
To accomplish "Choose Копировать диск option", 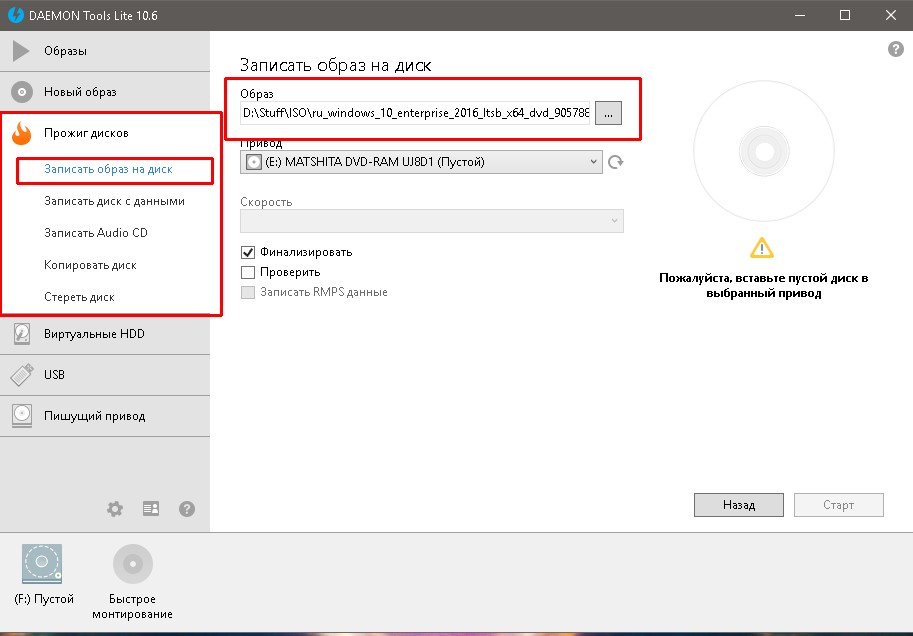I will click(x=90, y=265).
